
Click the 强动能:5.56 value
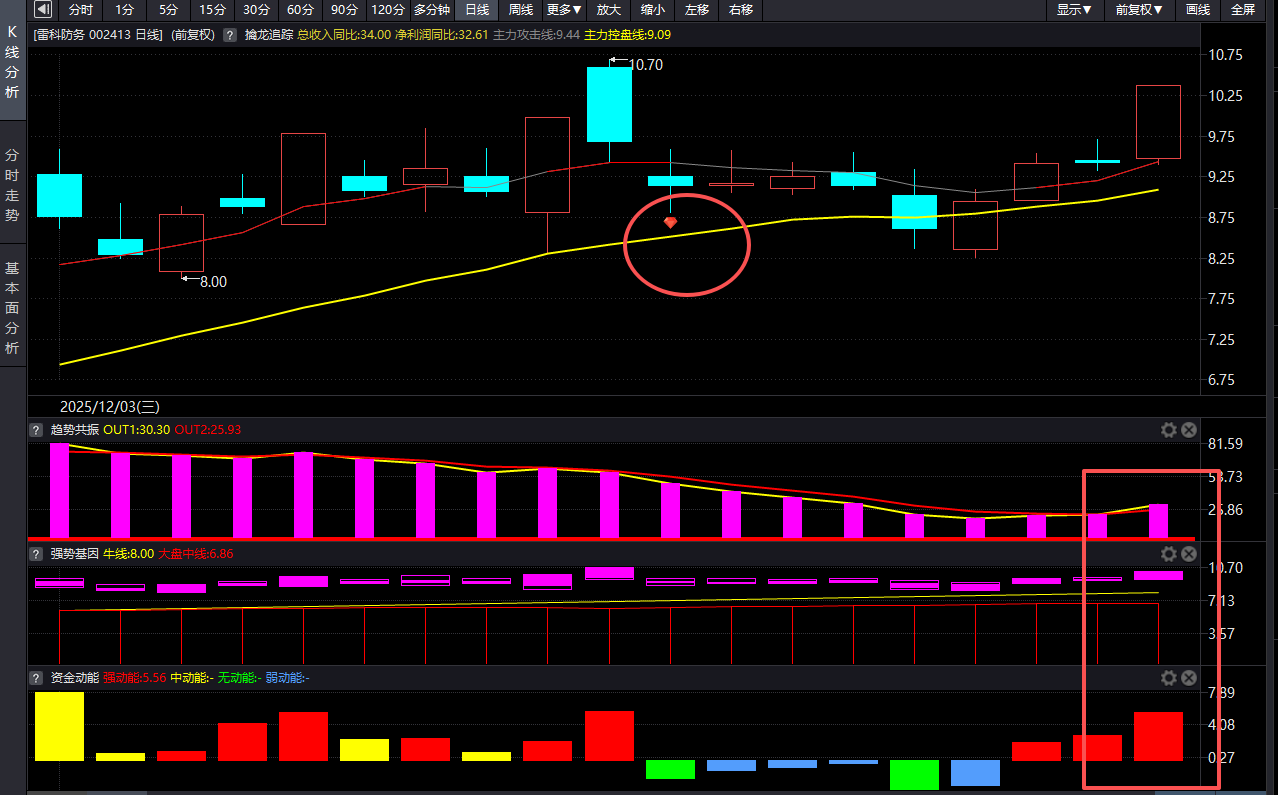134,677
